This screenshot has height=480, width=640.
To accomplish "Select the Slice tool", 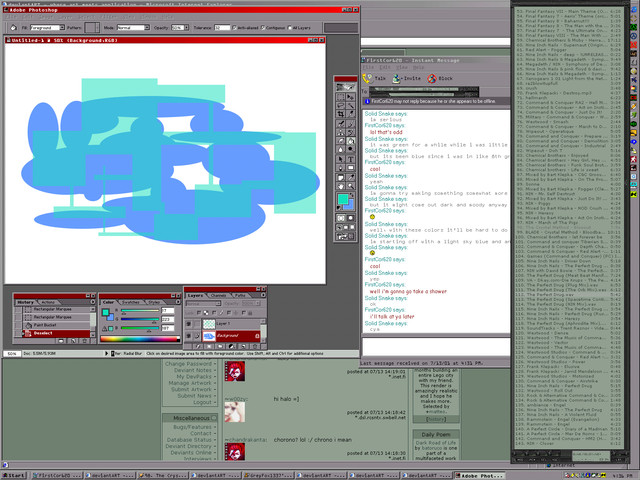I will 350,114.
